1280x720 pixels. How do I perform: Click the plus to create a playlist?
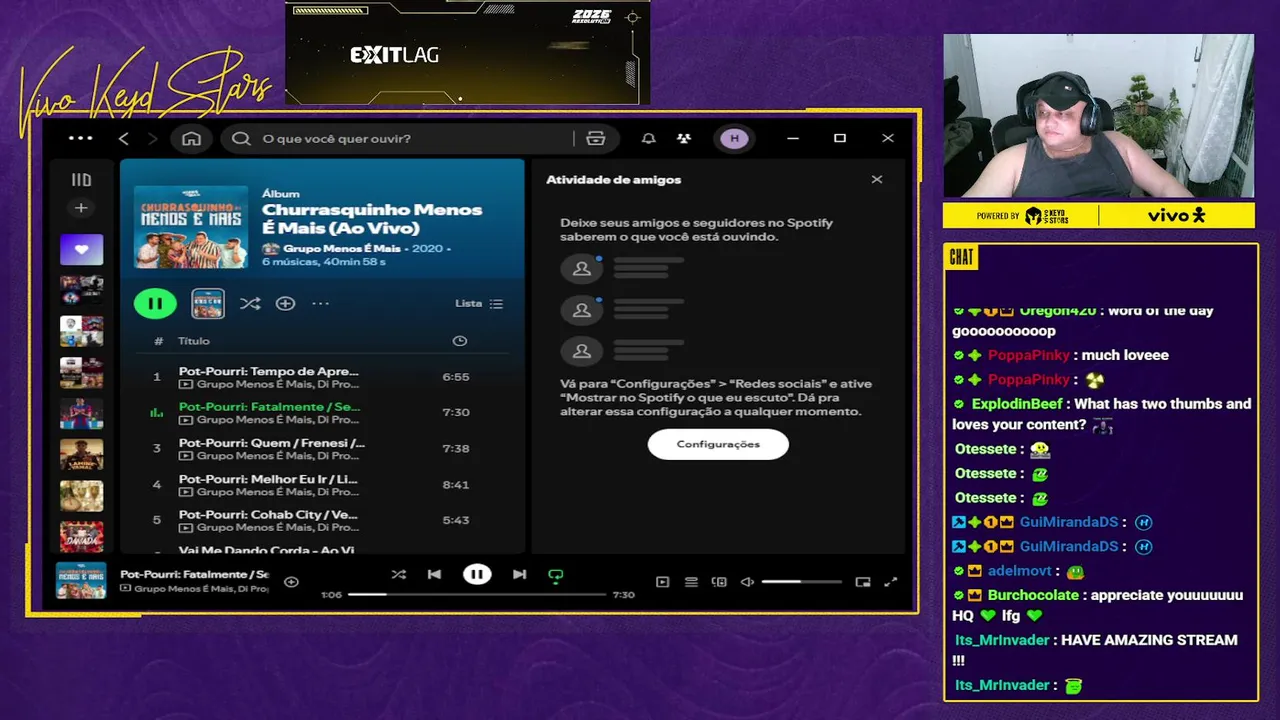pos(81,208)
